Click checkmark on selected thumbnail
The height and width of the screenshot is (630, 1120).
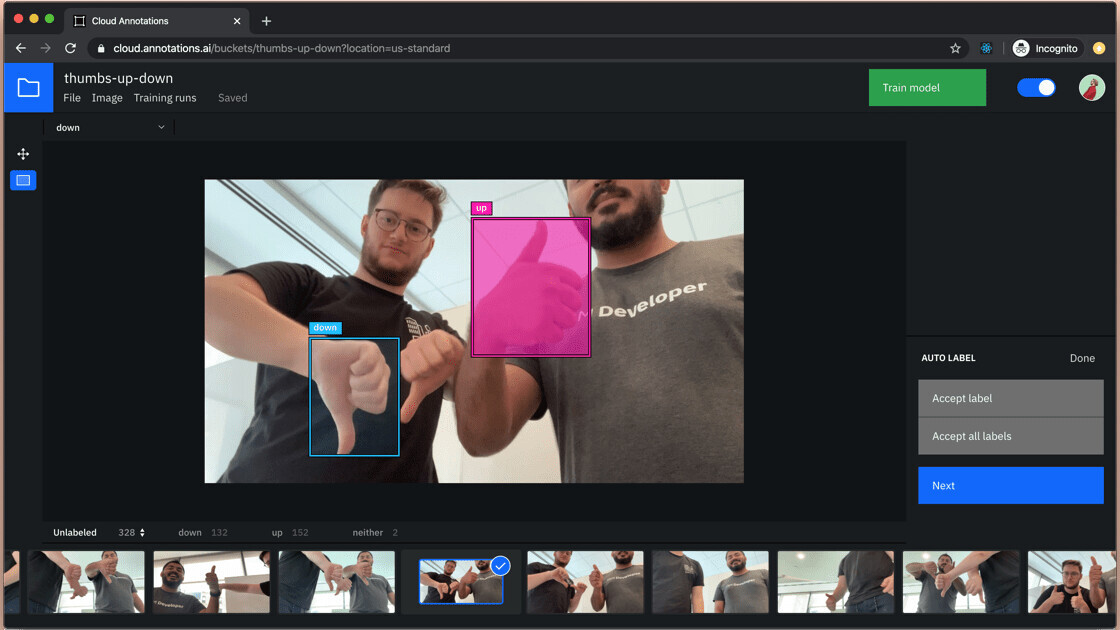pyautogui.click(x=500, y=566)
